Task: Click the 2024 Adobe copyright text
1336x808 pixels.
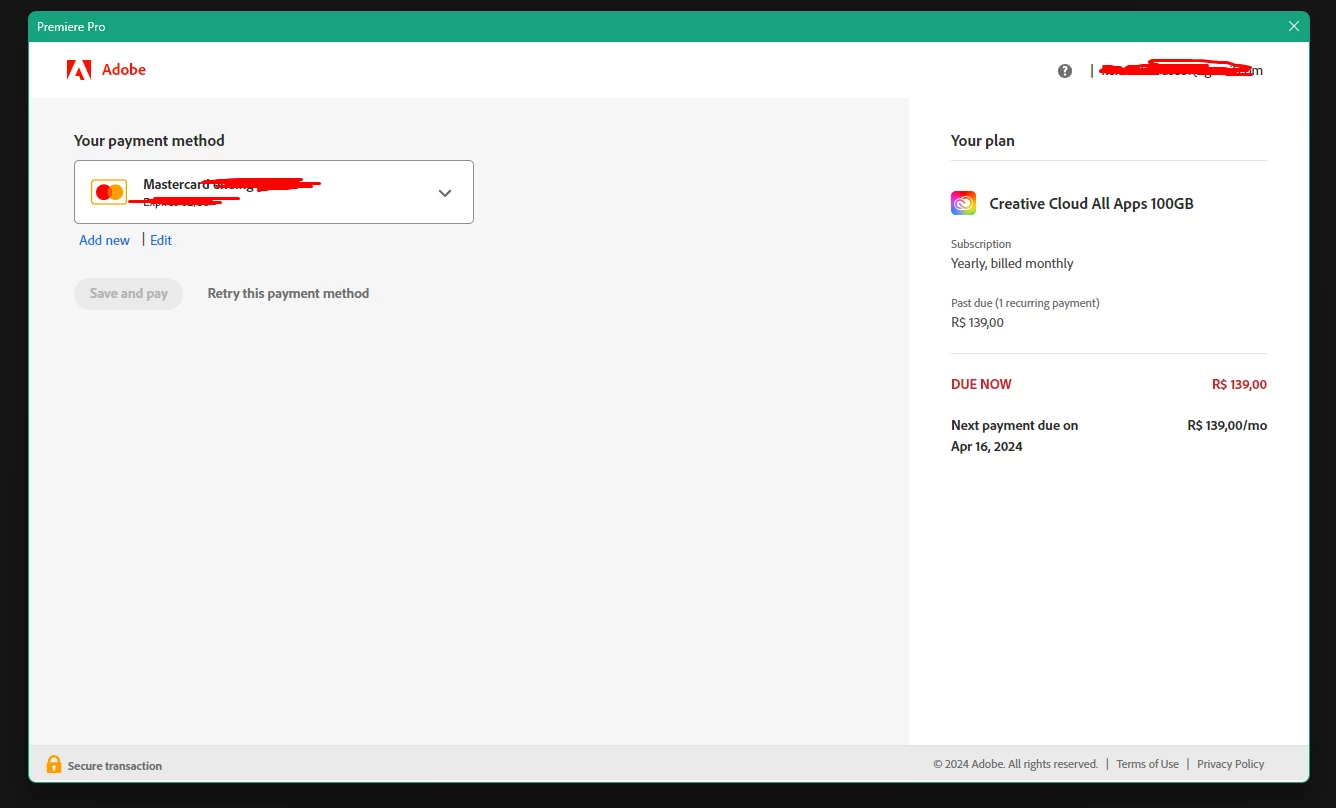Action: click(x=1015, y=764)
